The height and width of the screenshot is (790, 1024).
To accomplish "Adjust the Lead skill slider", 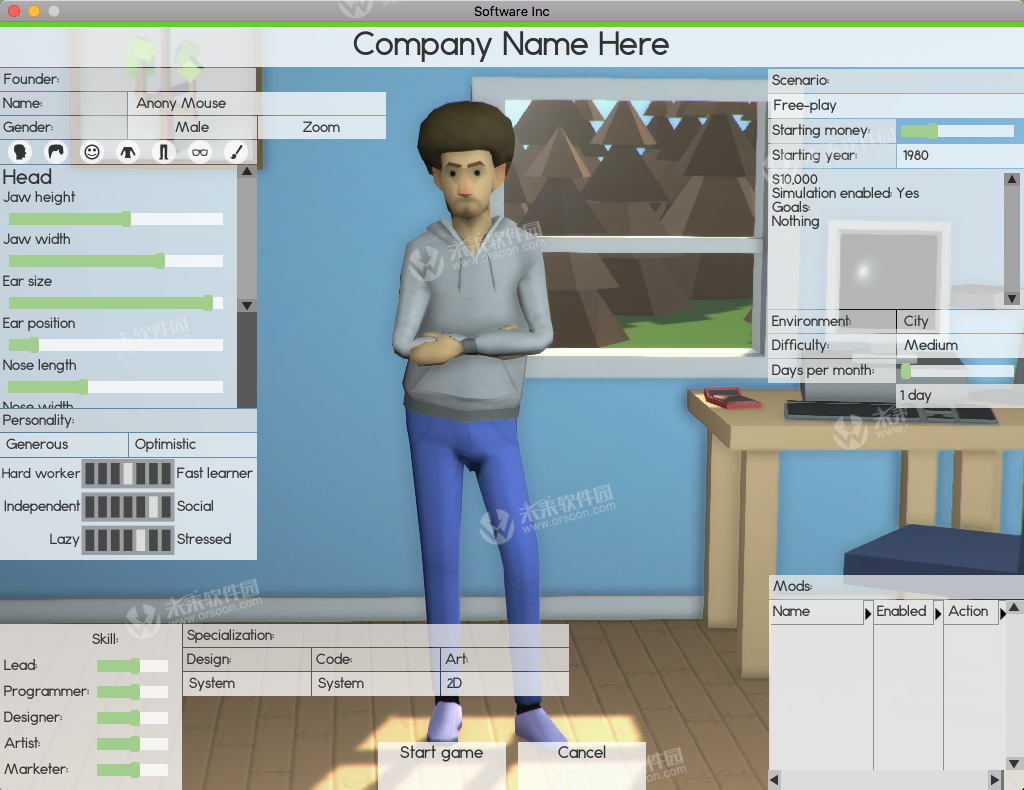I will coord(133,666).
